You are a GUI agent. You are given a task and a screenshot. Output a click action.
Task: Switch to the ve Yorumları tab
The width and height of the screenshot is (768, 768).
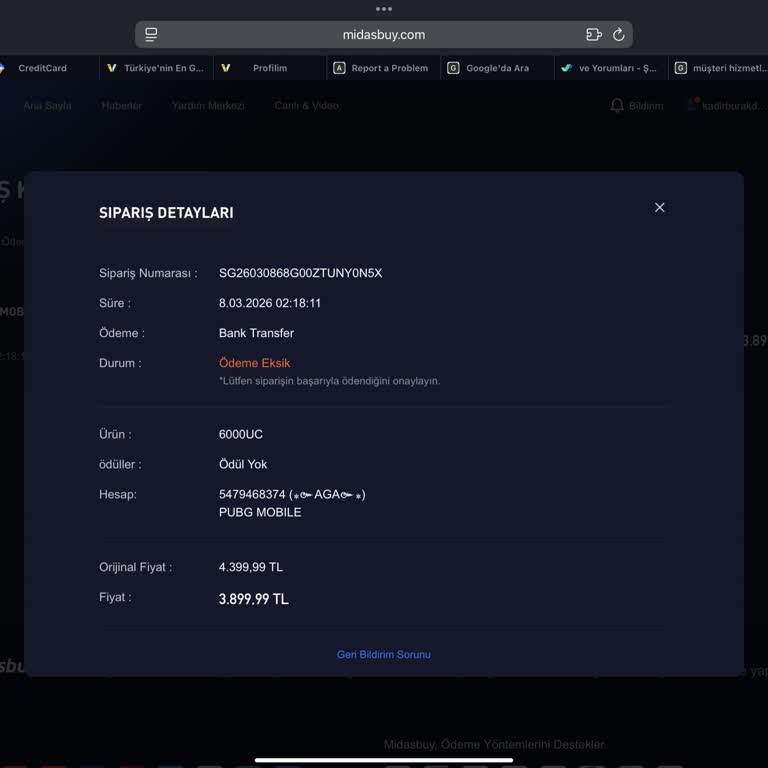611,68
